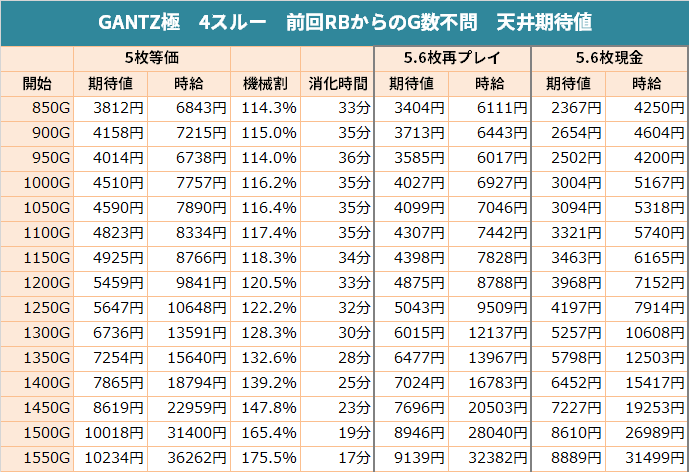Click the 17分 cell
This screenshot has height=472, width=689.
pos(337,459)
